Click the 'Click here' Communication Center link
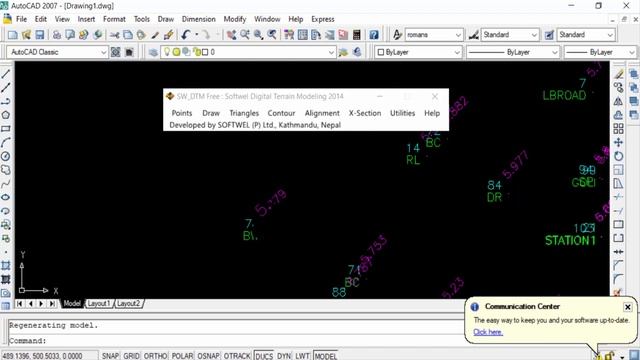Image resolution: width=640 pixels, height=360 pixels. pos(488,332)
